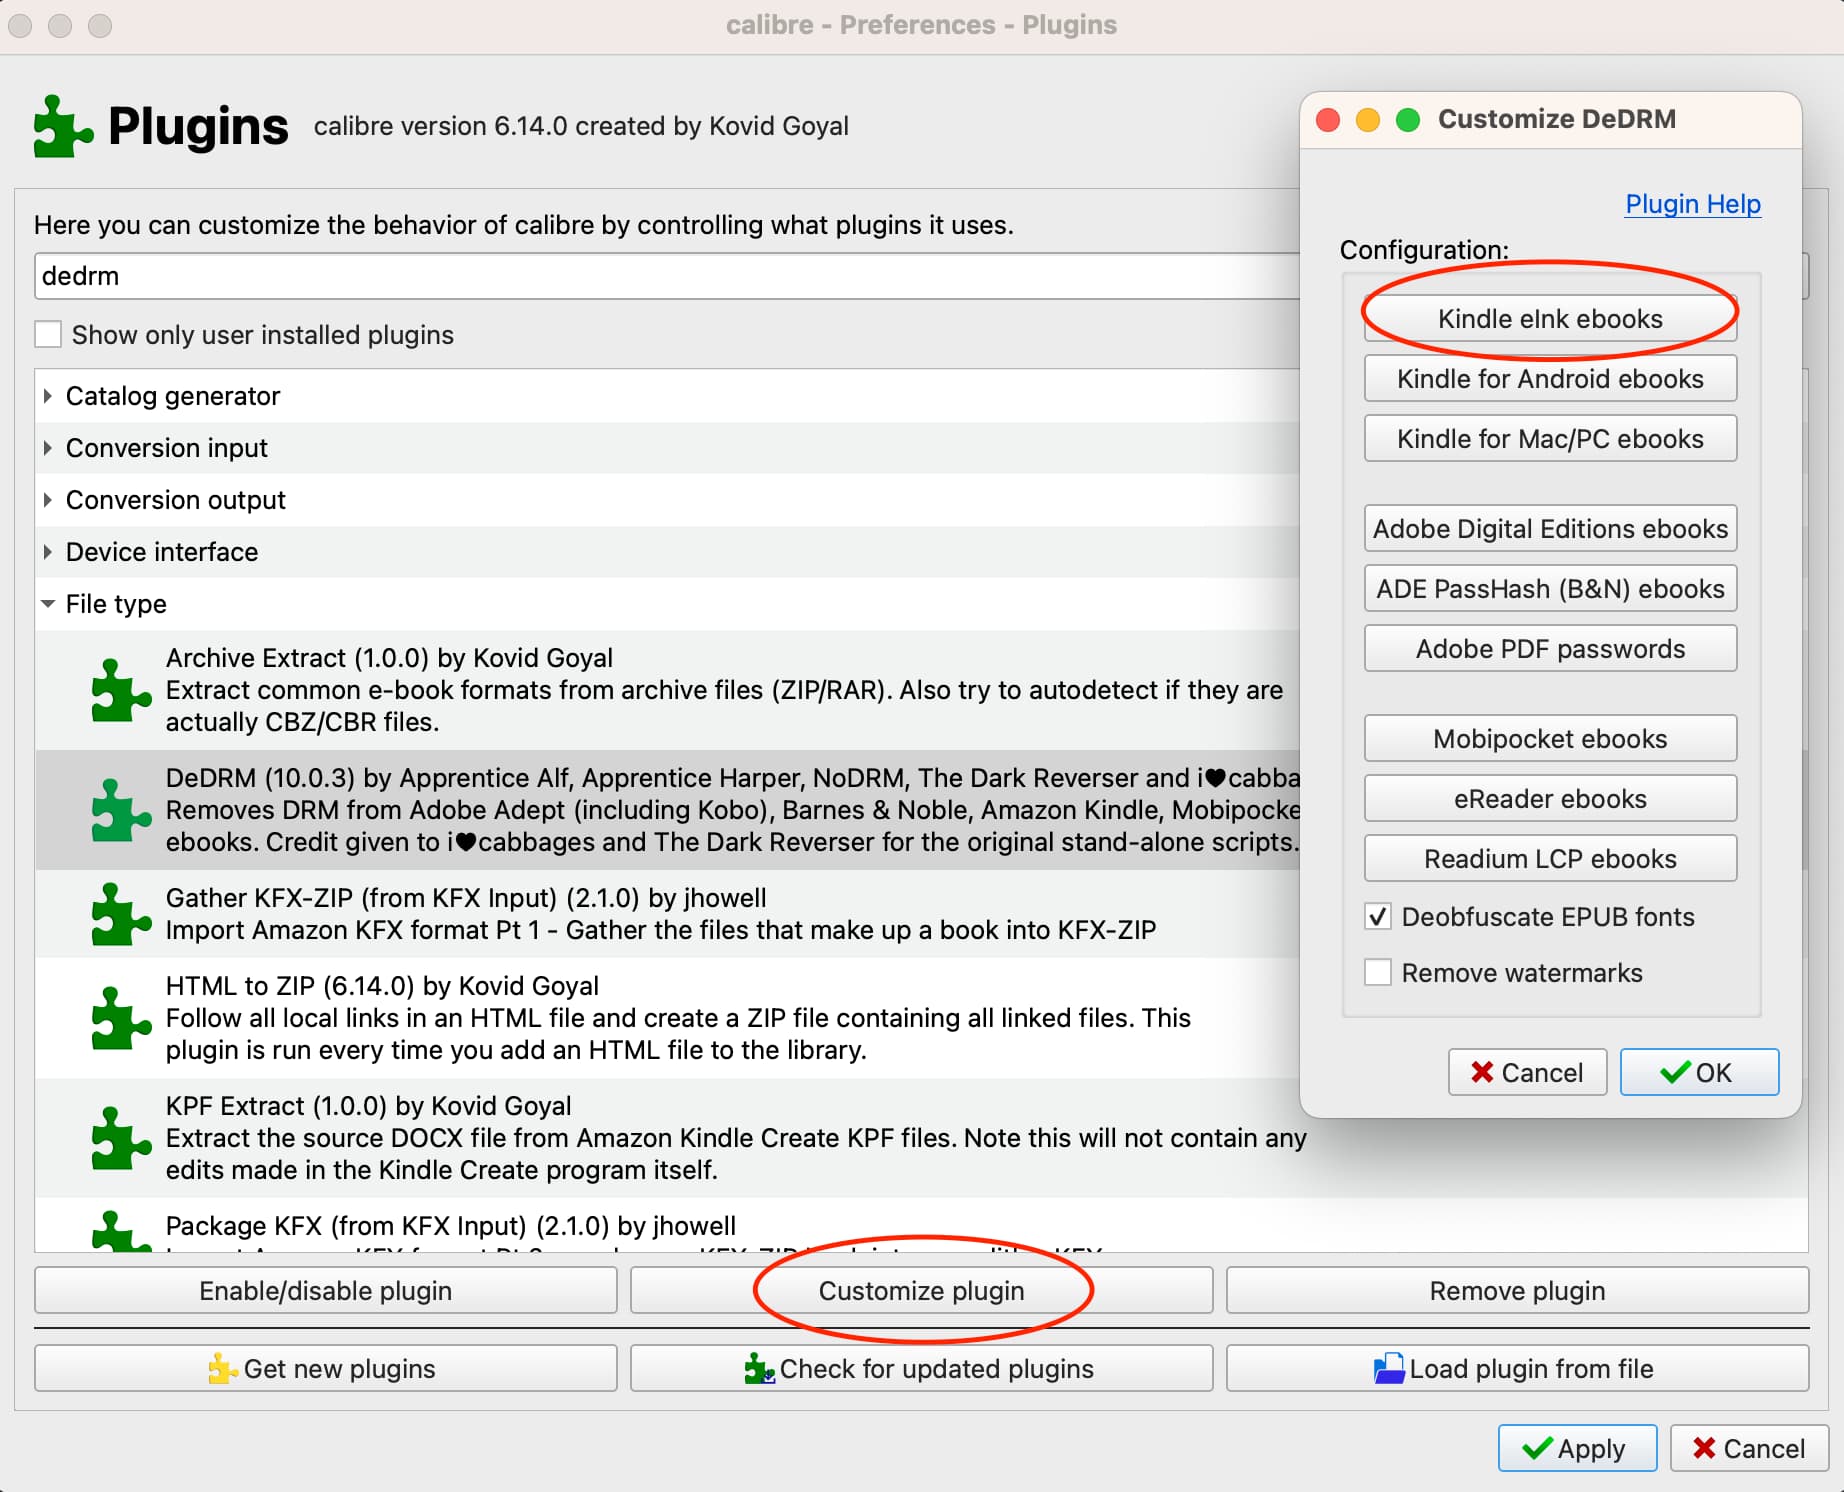
Task: Open the Plugin Help link
Action: click(1692, 204)
